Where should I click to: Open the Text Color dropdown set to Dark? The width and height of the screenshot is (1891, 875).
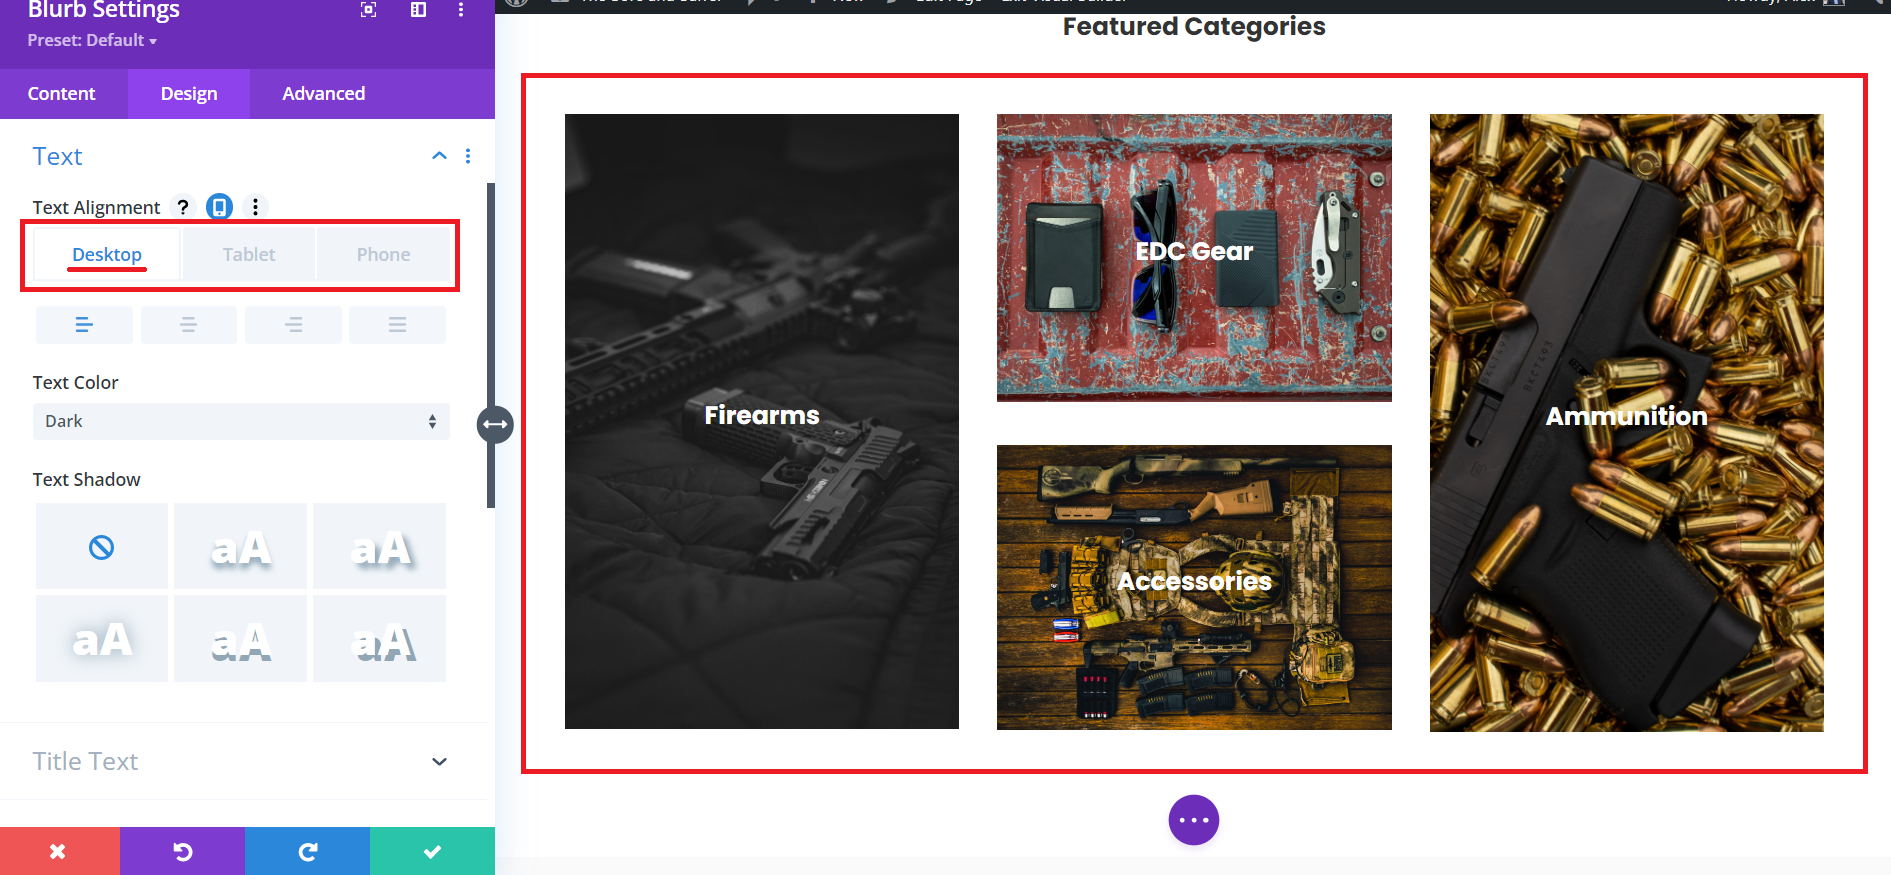(241, 421)
